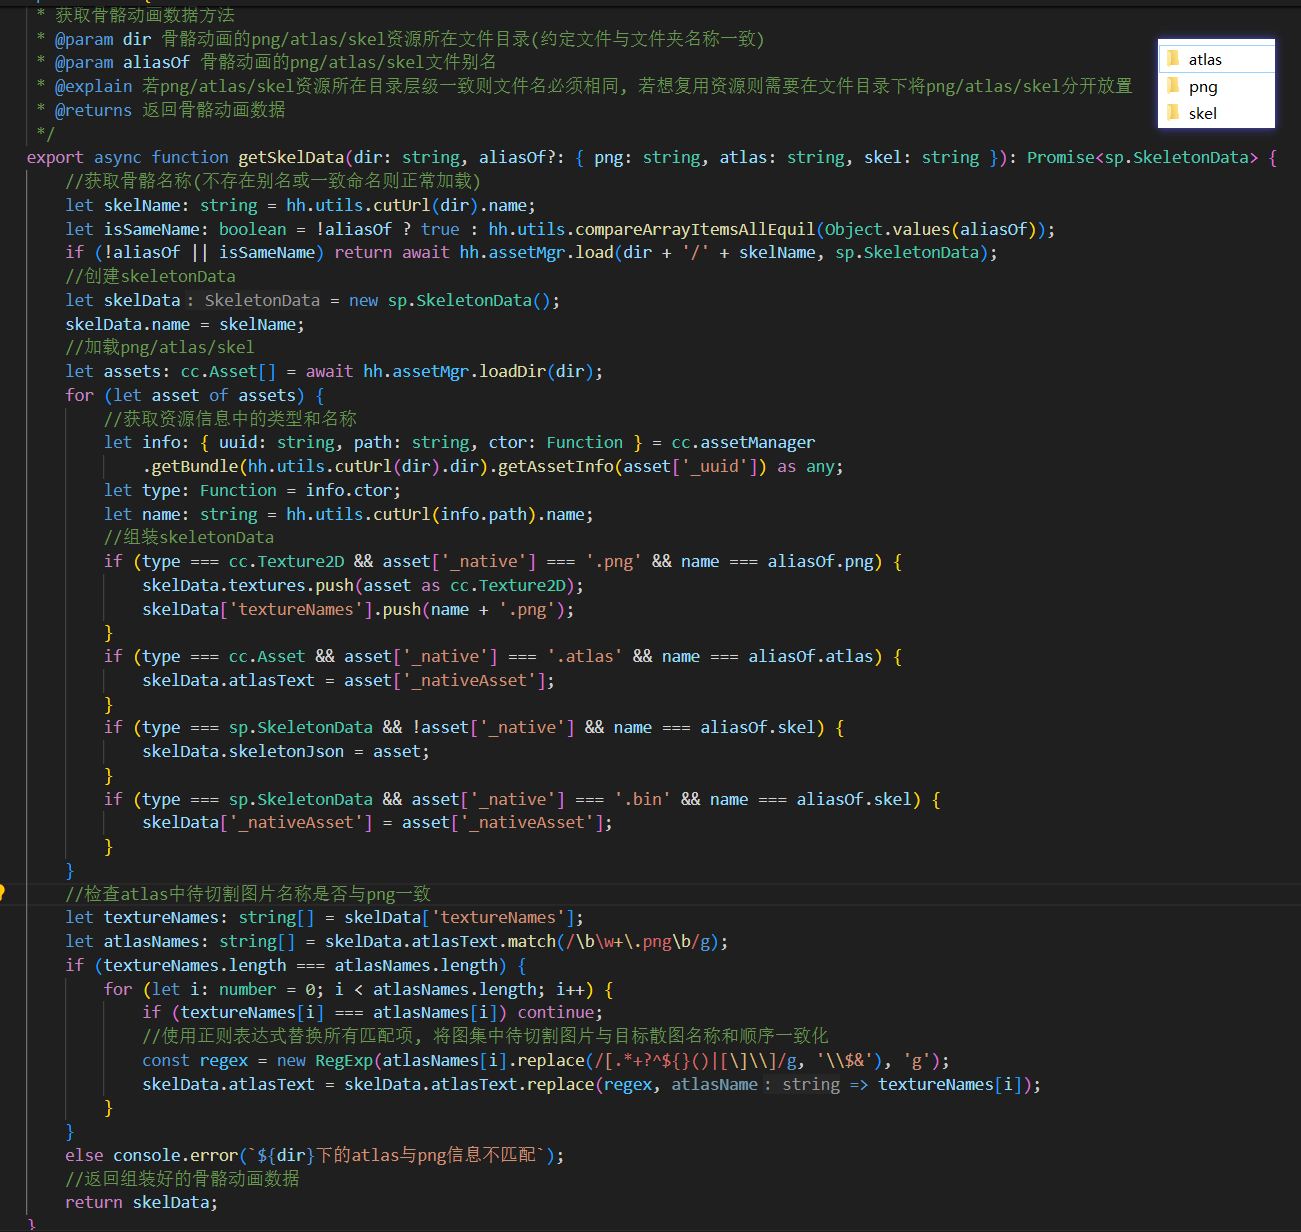1301x1232 pixels.
Task: Click the comment starting with //获取骨骼名称
Action: point(273,181)
